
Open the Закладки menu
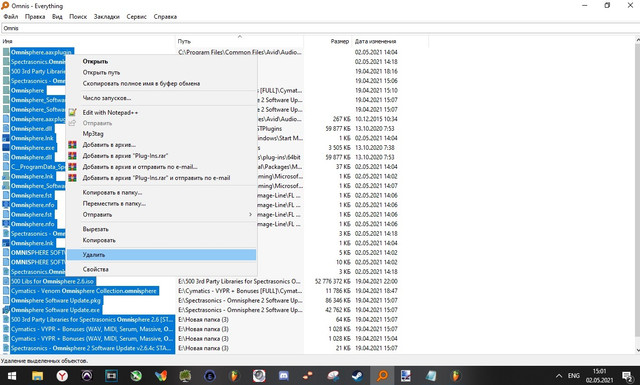(107, 17)
